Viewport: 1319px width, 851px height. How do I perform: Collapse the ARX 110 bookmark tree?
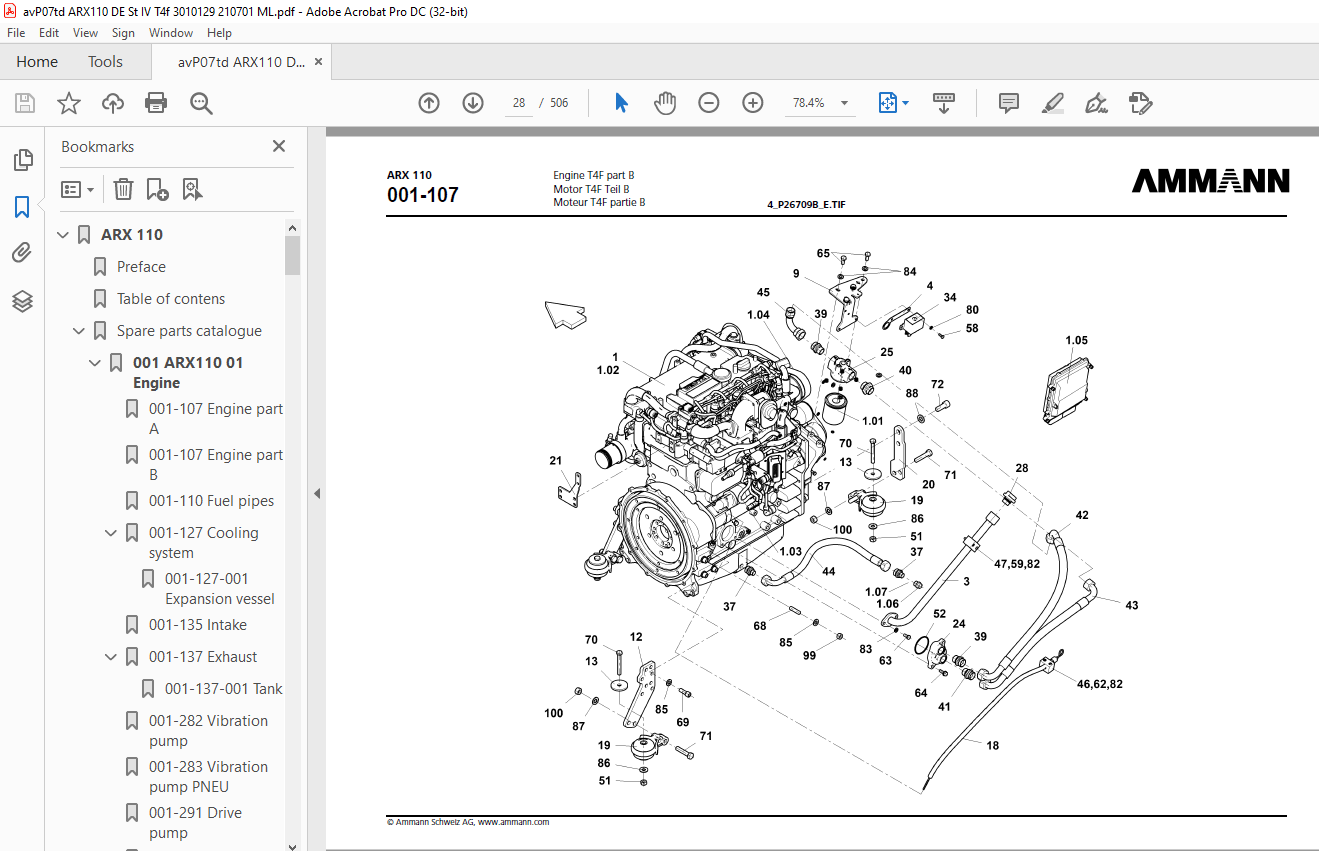pos(64,235)
